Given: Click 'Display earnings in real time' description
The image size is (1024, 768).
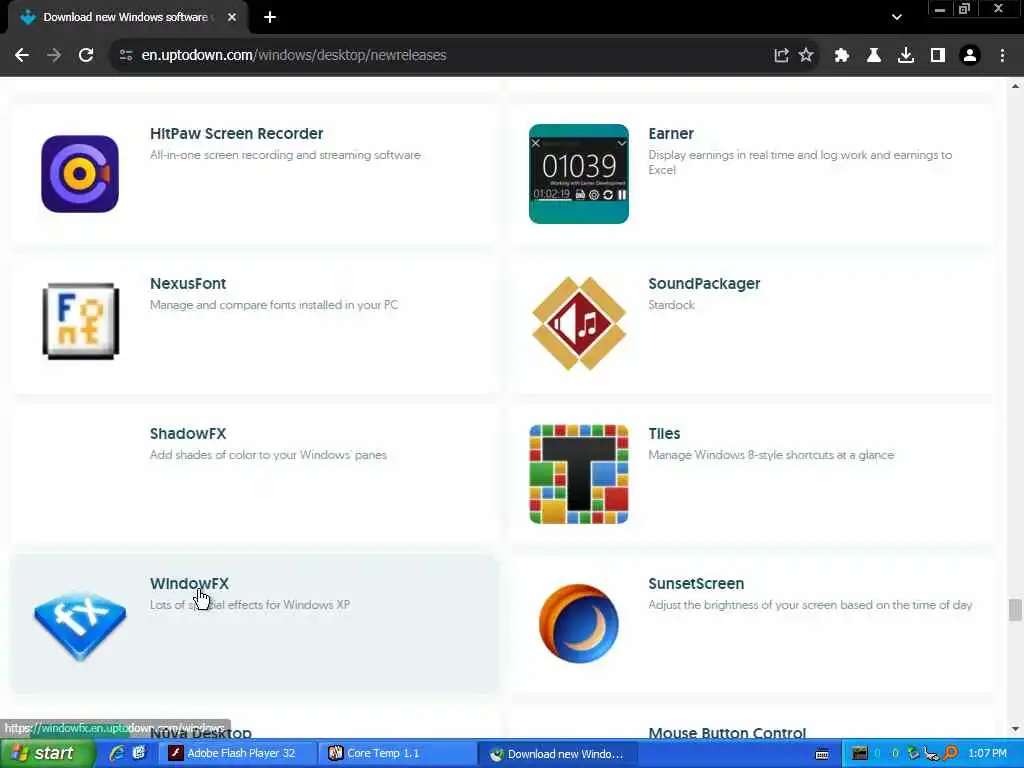Looking at the screenshot, I should (x=800, y=162).
